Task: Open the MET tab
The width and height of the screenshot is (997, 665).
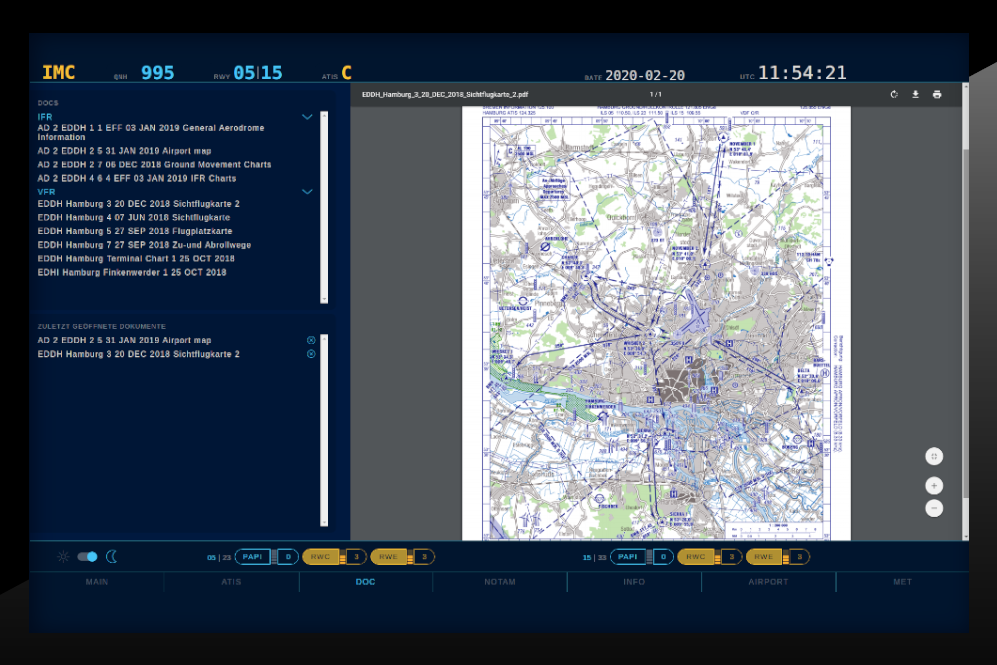Action: pyautogui.click(x=902, y=581)
